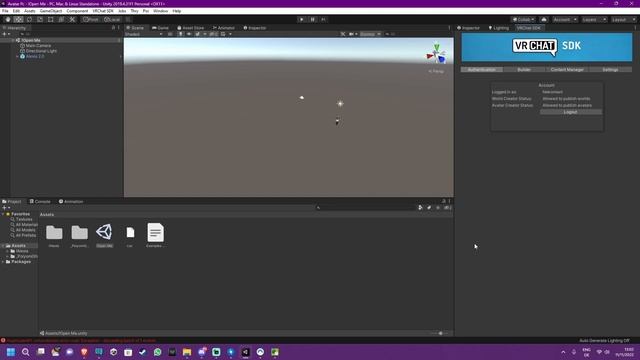Open the SDK Authentication tab
640x360 pixels.
tap(482, 69)
